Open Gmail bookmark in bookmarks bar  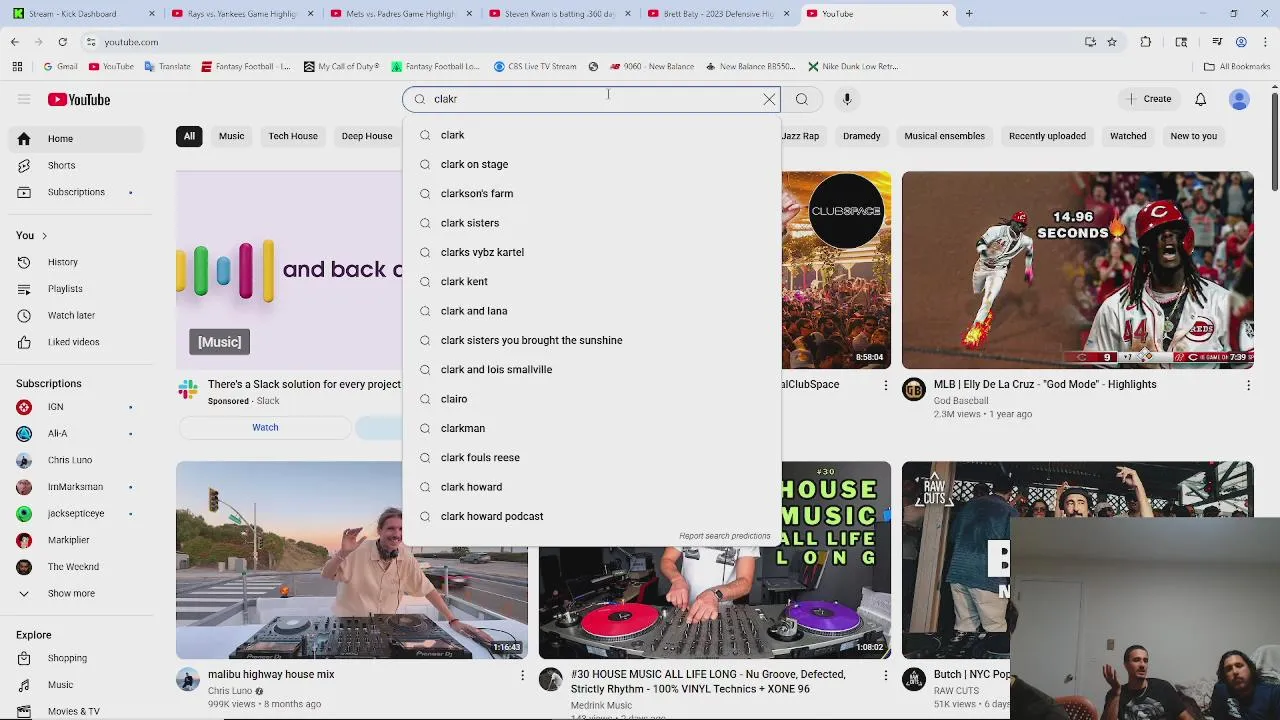point(61,66)
